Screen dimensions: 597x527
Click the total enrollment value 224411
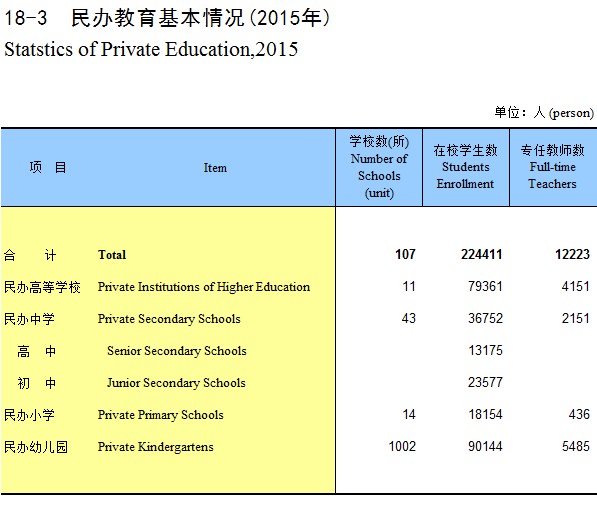pos(482,254)
